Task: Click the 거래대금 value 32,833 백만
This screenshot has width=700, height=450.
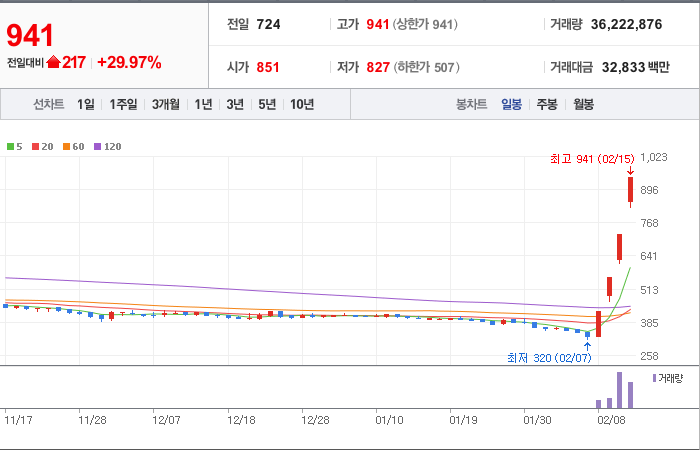Action: coord(636,67)
